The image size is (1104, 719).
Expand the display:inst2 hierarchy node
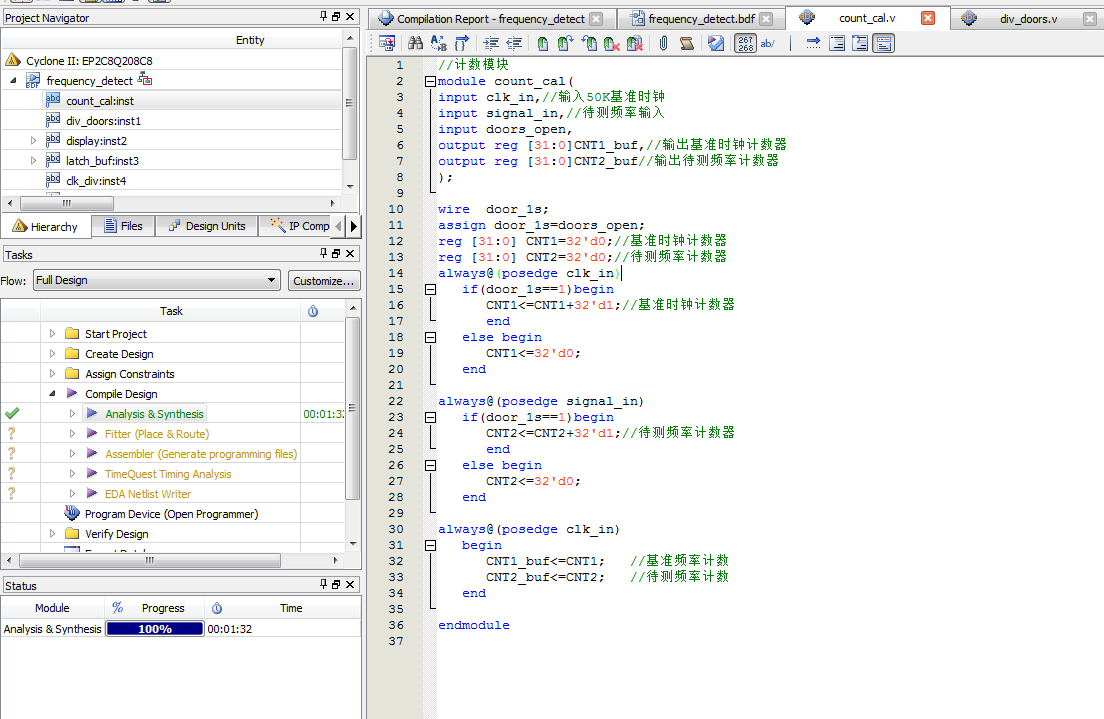click(x=33, y=141)
